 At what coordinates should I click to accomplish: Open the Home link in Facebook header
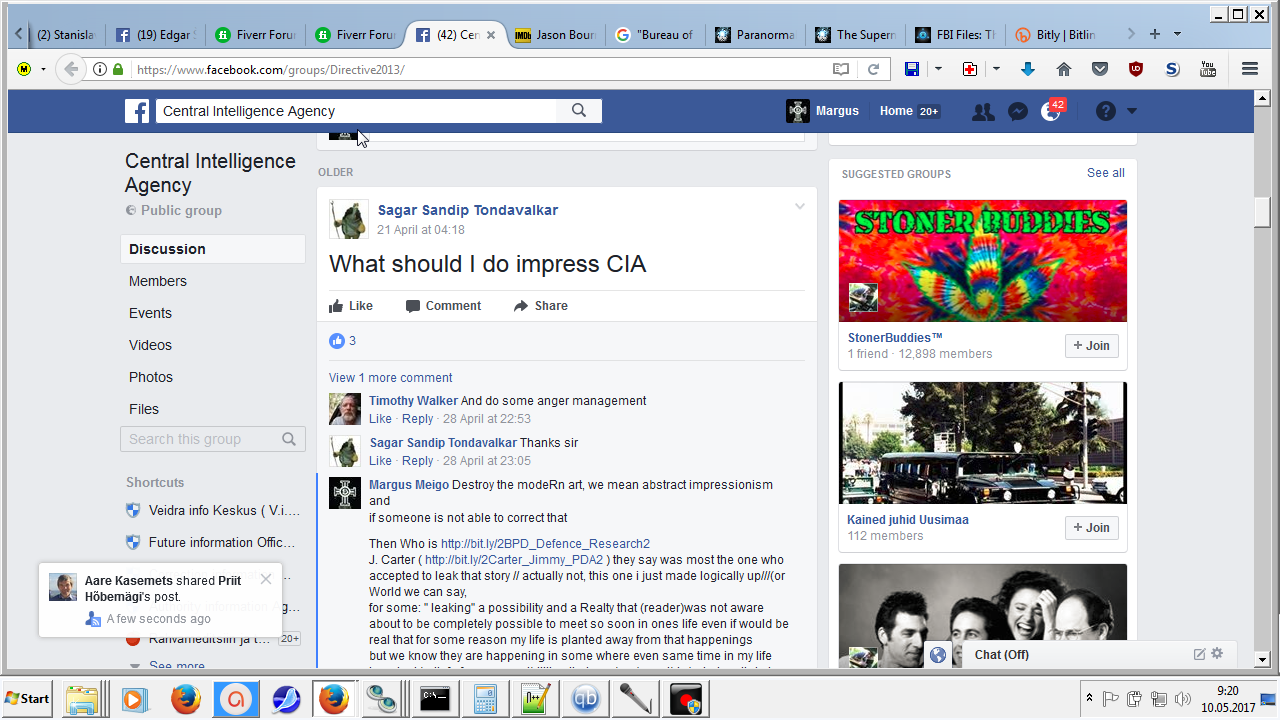tap(896, 111)
